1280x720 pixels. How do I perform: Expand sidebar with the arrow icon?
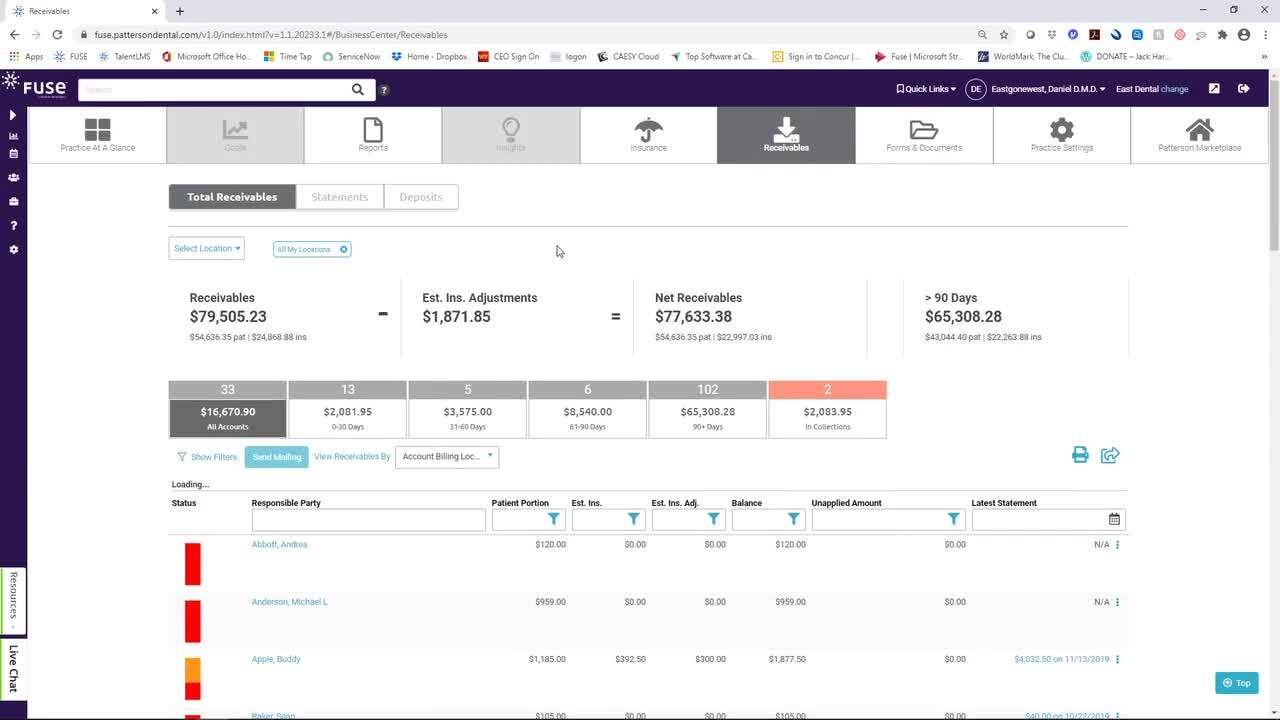point(13,115)
